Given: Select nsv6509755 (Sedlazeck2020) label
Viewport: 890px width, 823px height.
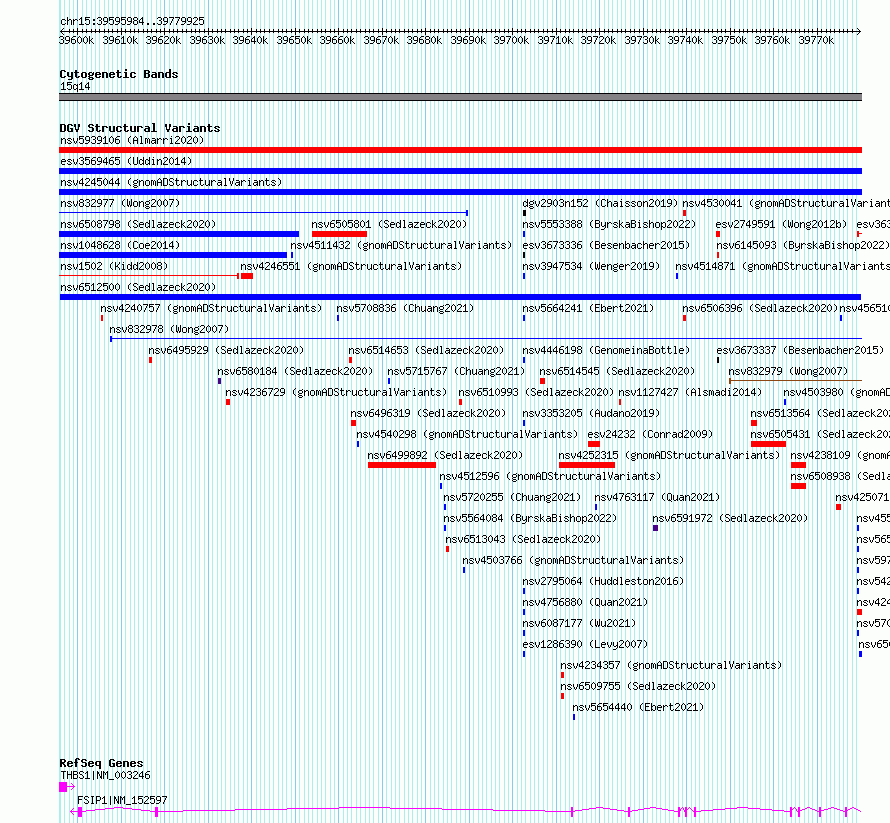Looking at the screenshot, I should [x=638, y=686].
